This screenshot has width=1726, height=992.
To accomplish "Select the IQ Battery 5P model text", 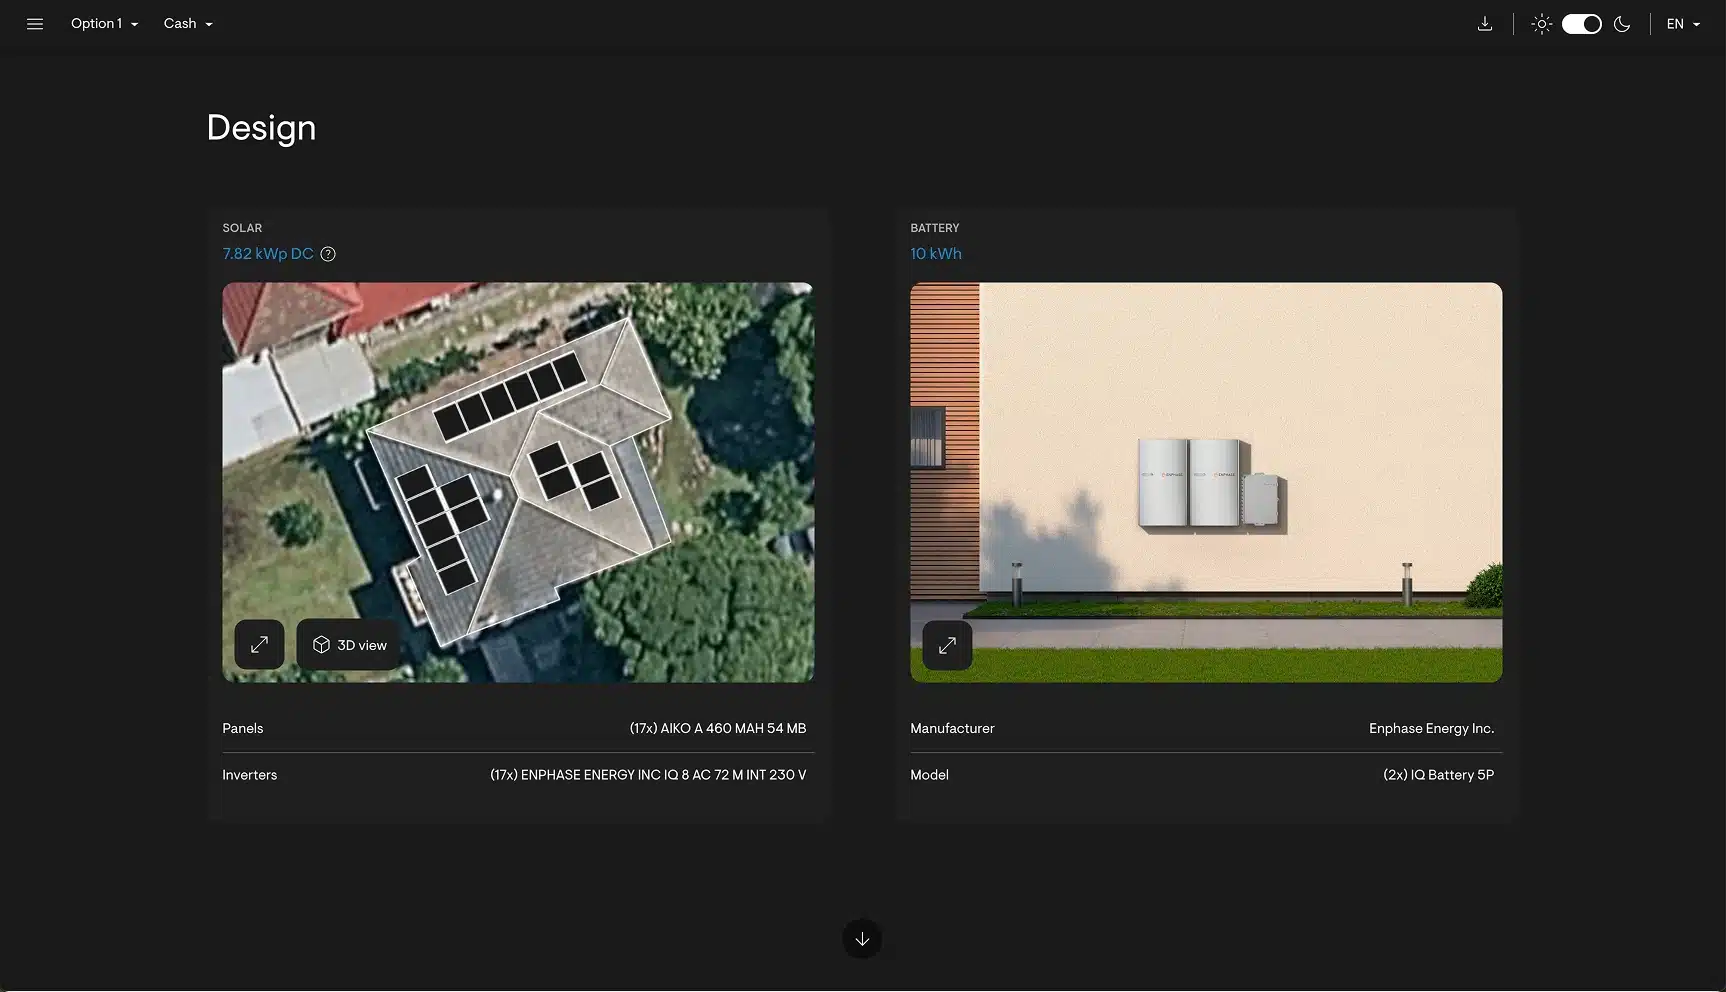I will pos(1438,775).
